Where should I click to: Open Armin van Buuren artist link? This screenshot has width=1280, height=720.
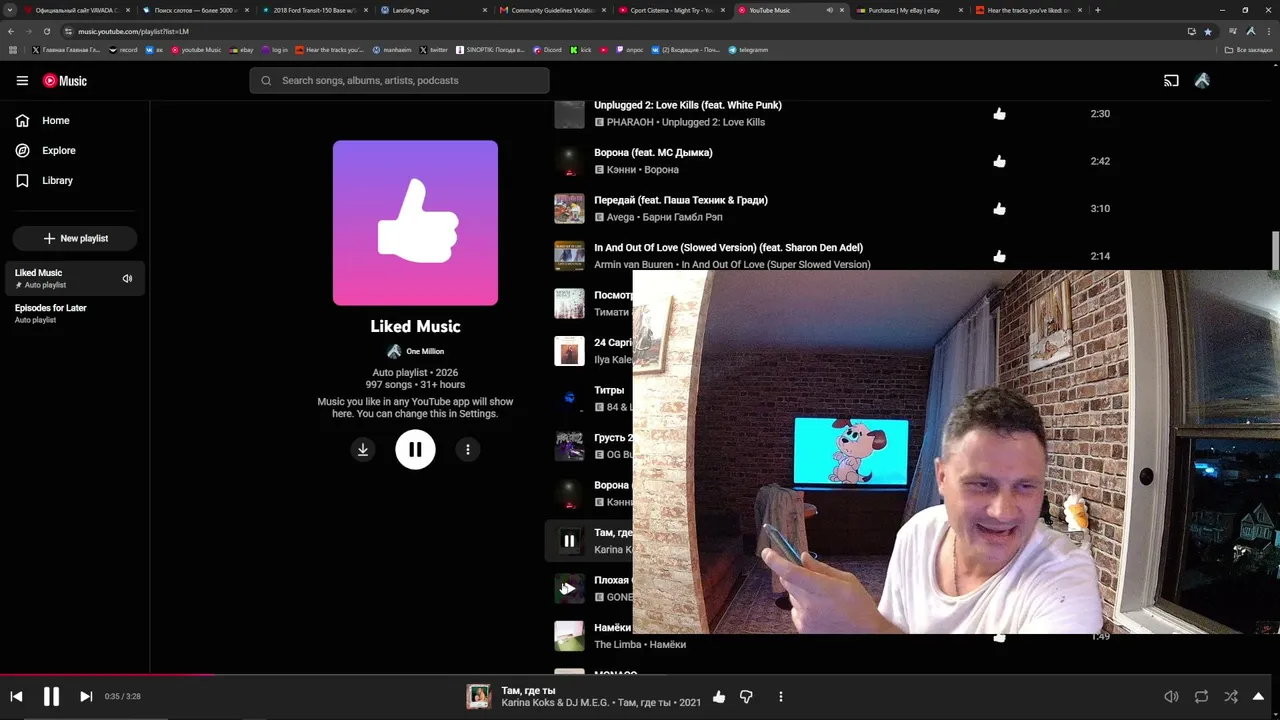634,265
